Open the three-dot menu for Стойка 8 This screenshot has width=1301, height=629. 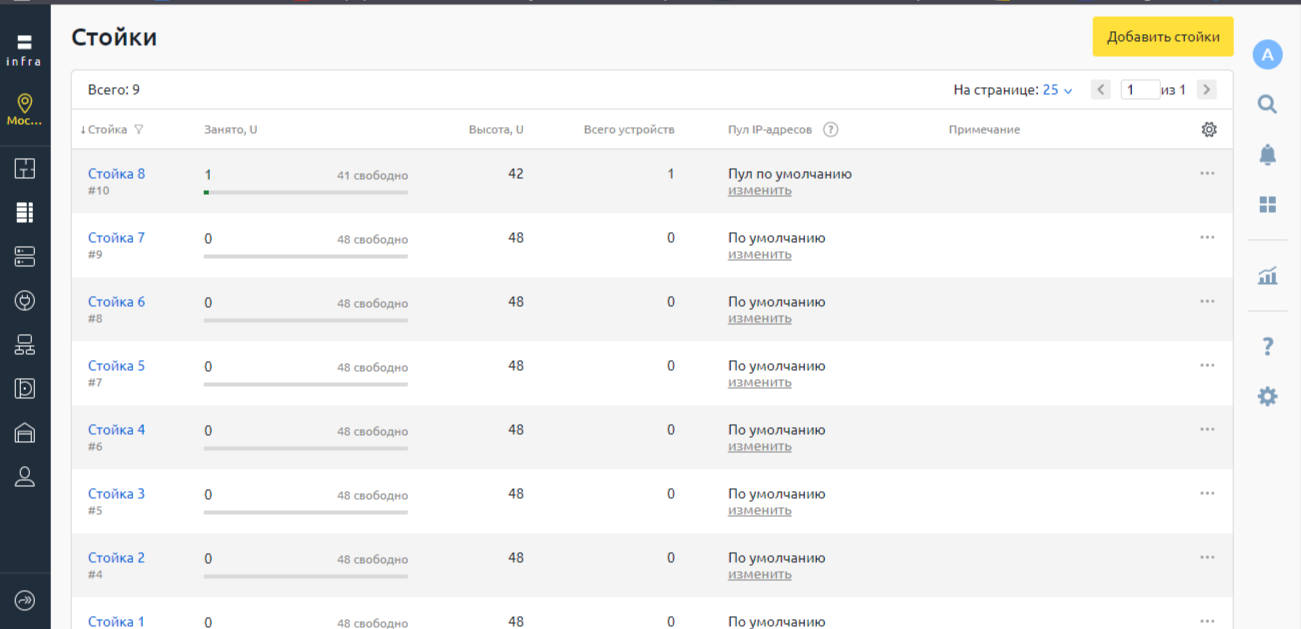(1207, 174)
